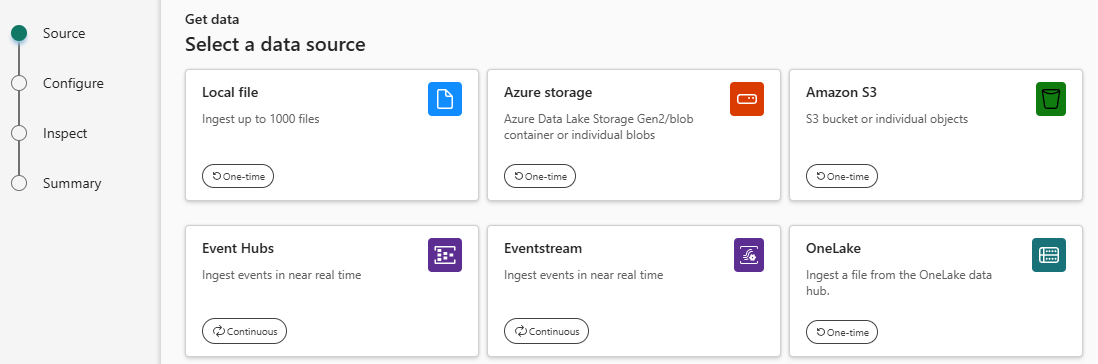Click the red Azure storage icon
Screen dimensions: 1098x364
(x=746, y=99)
